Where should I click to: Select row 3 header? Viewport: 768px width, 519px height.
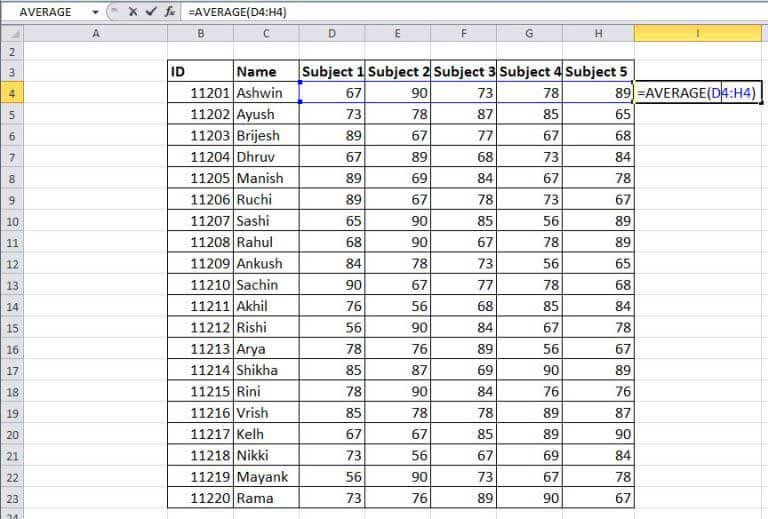pos(12,72)
